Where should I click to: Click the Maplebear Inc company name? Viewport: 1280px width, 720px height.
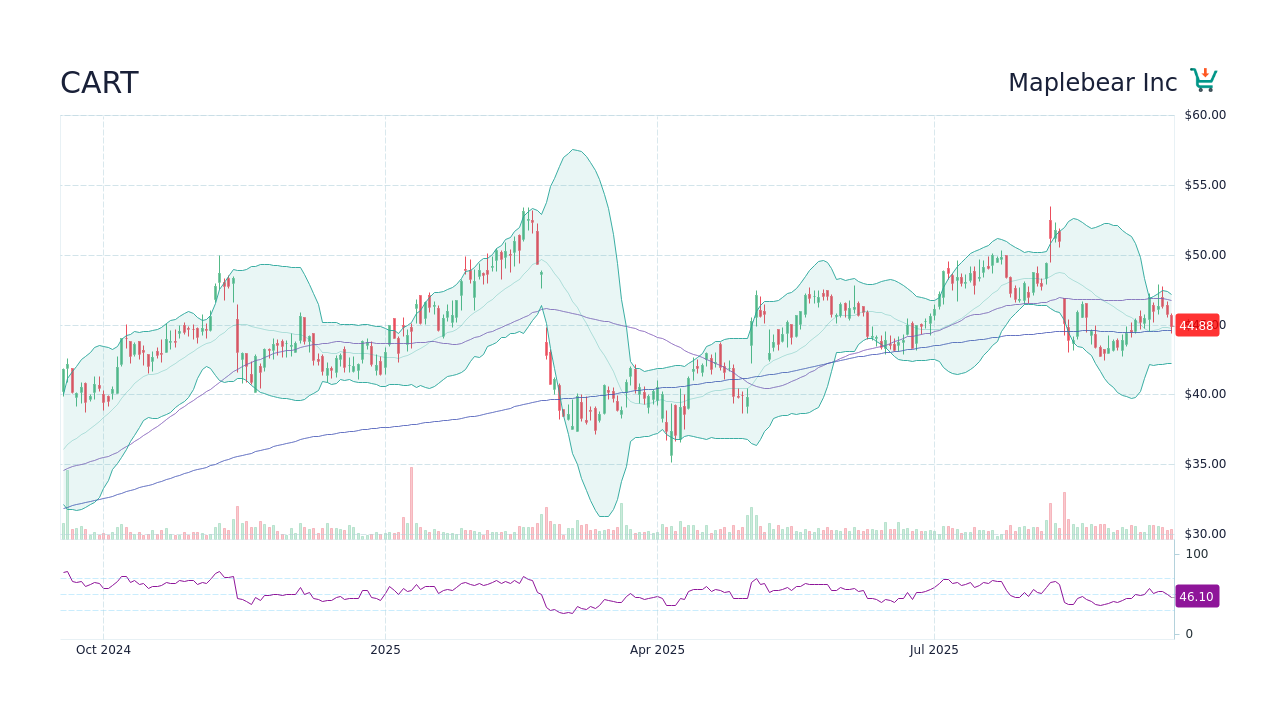pyautogui.click(x=1092, y=83)
